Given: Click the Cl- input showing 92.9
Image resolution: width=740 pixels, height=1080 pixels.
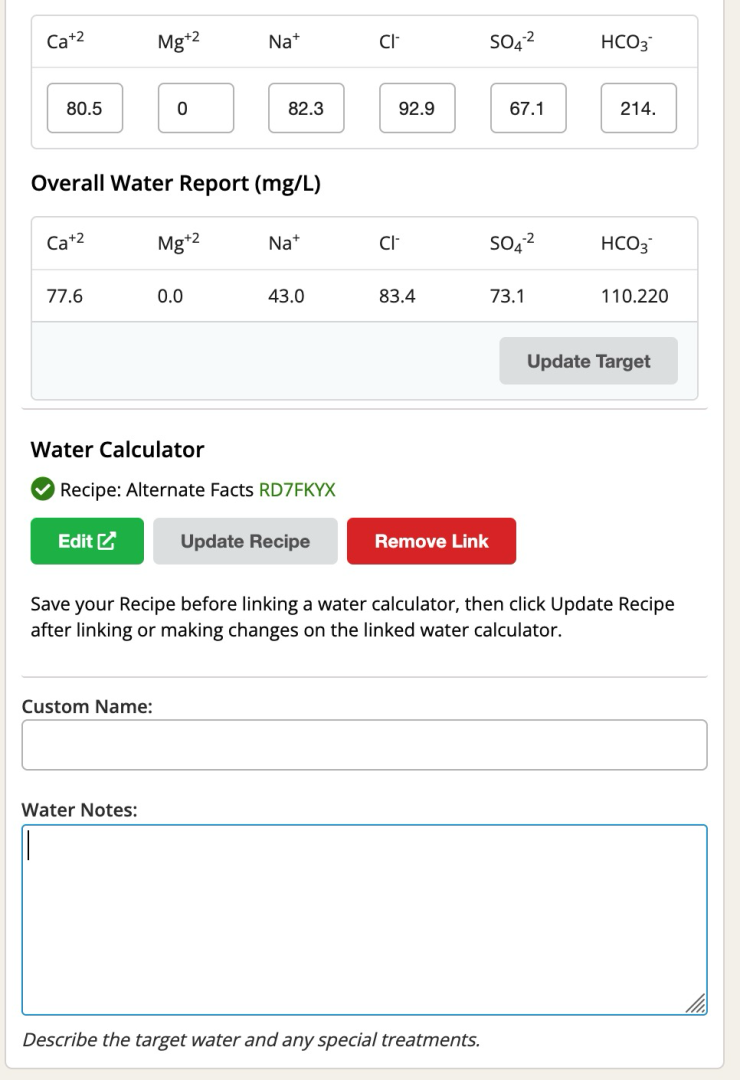Looking at the screenshot, I should tap(417, 108).
